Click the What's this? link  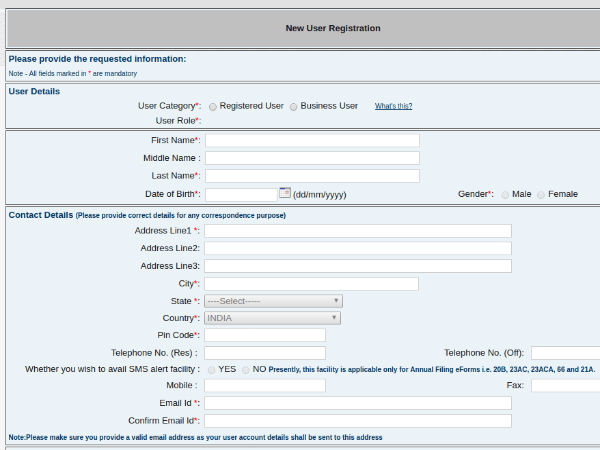[x=393, y=106]
